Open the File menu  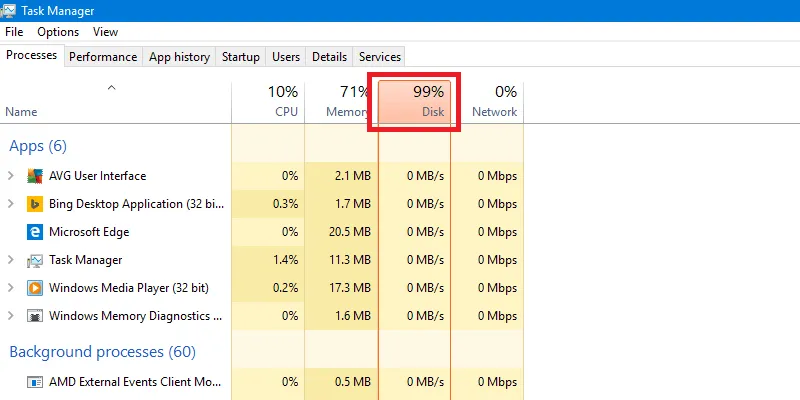tap(14, 32)
